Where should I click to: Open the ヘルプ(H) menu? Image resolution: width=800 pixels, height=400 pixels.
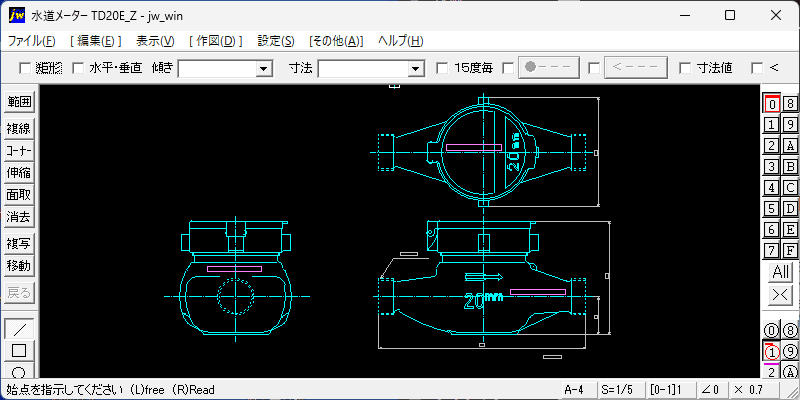coord(401,41)
